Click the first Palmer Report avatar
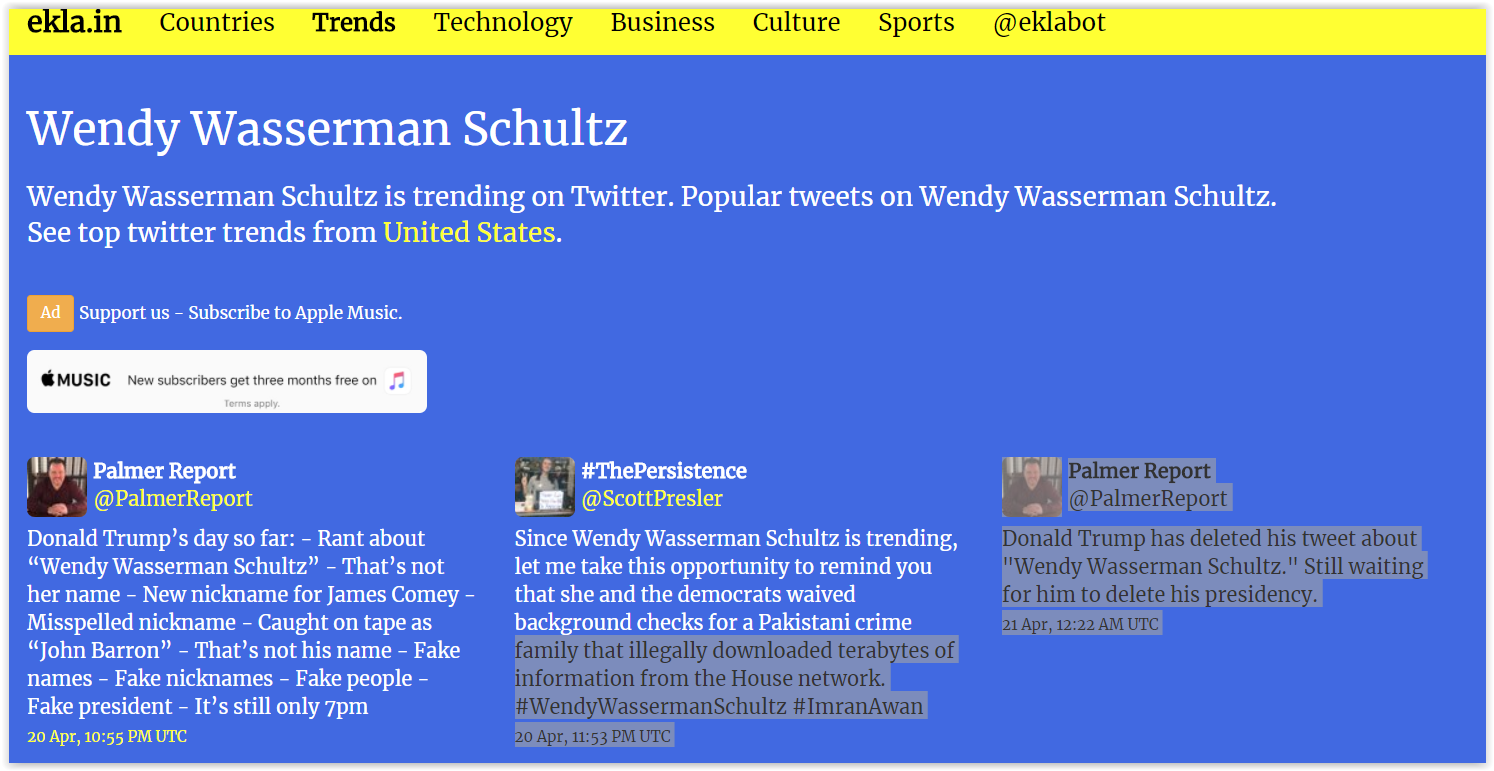1494x771 pixels. coord(57,487)
